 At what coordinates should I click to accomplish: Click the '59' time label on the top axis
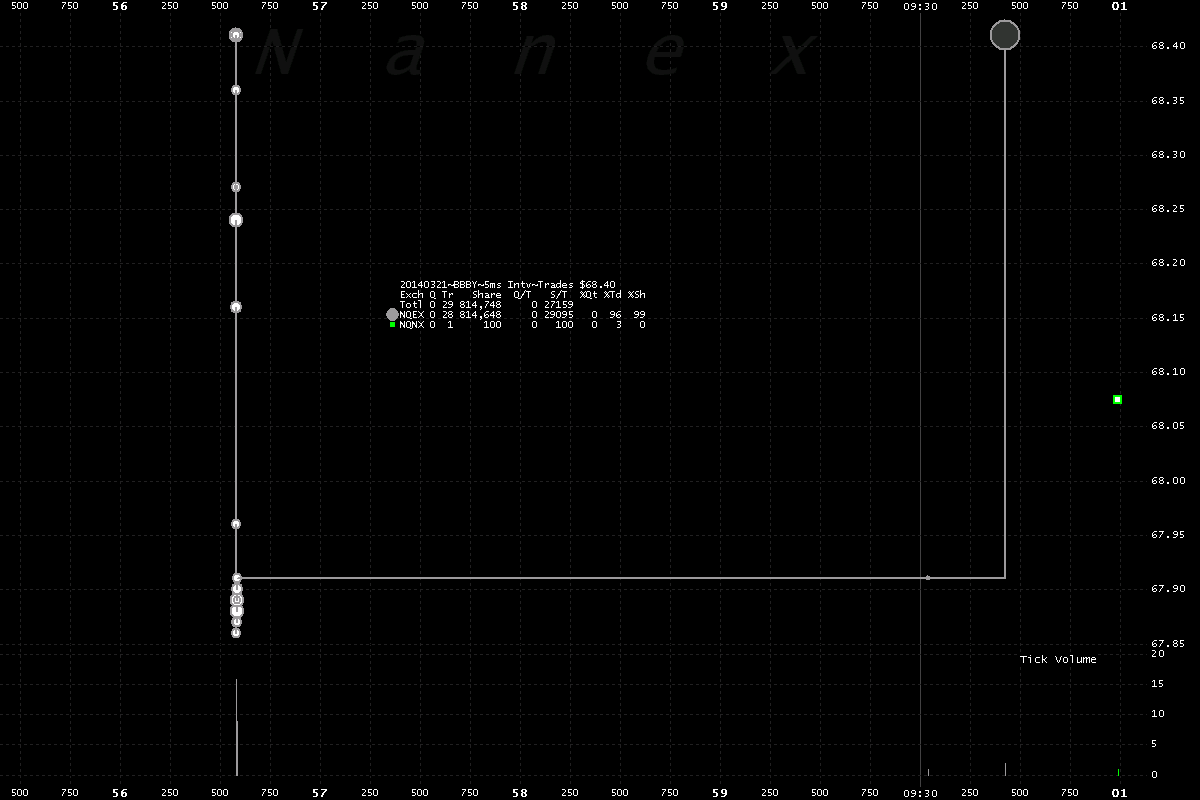pyautogui.click(x=720, y=6)
